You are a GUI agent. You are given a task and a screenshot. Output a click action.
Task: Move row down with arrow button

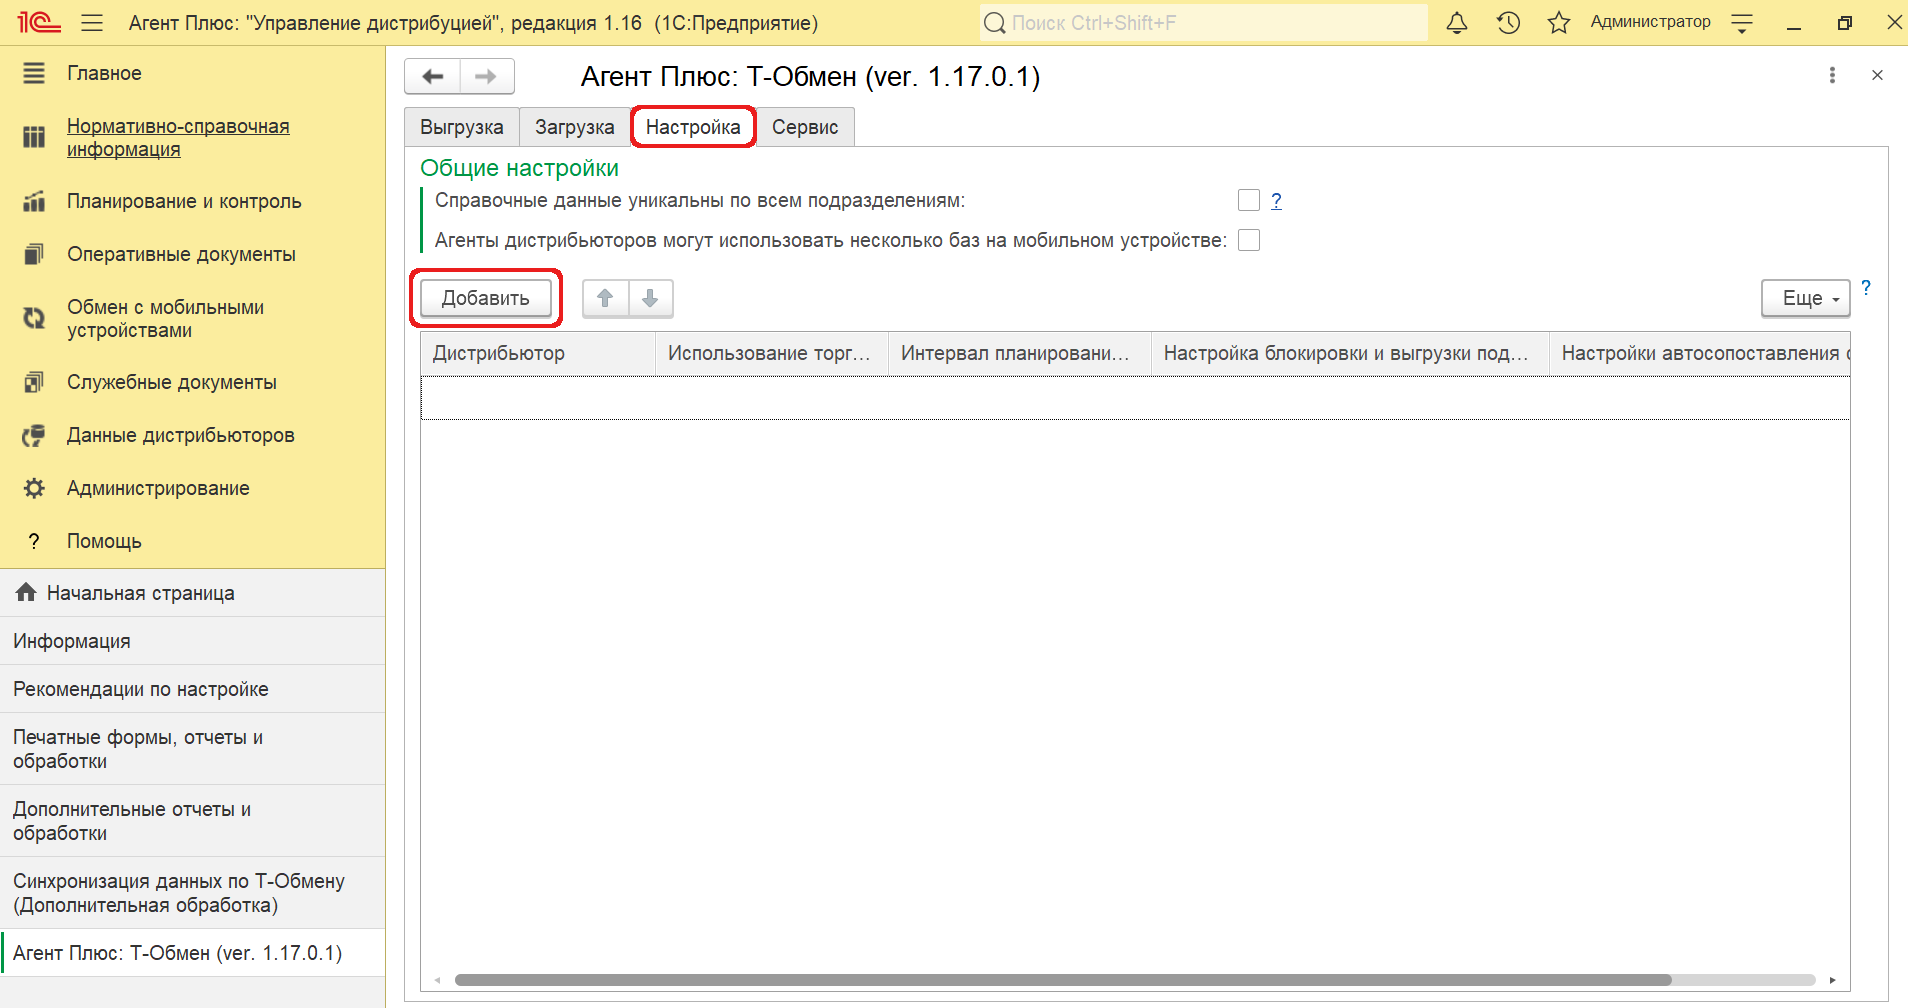pos(650,298)
